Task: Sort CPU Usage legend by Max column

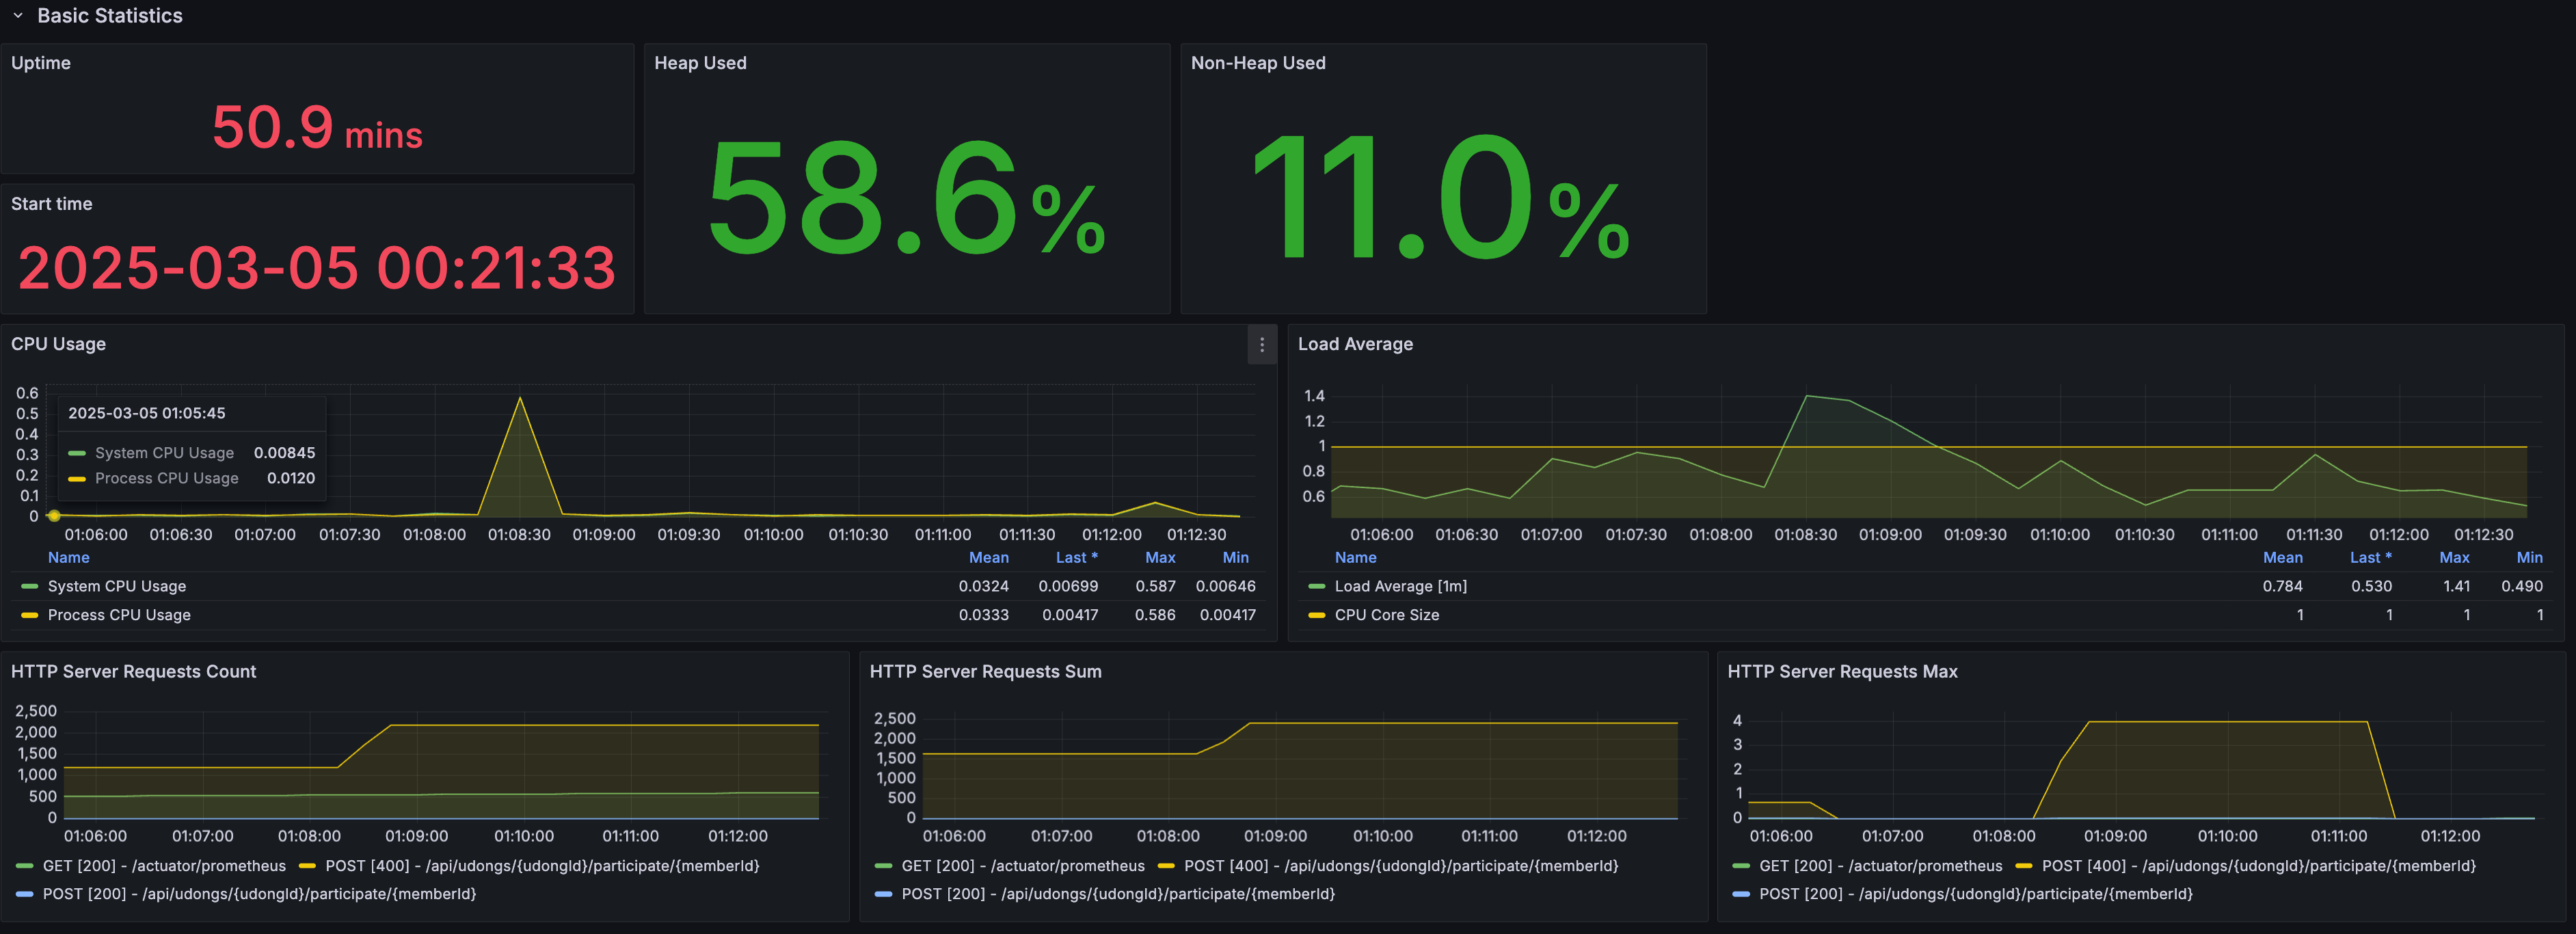Action: (x=1160, y=558)
